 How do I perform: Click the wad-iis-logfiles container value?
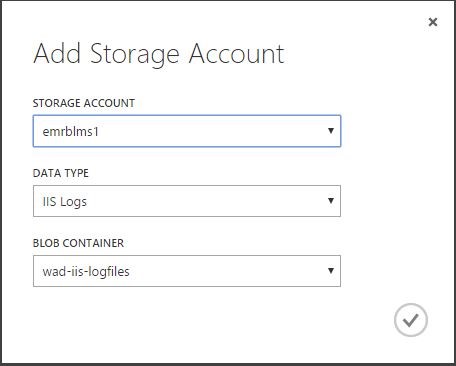click(86, 271)
